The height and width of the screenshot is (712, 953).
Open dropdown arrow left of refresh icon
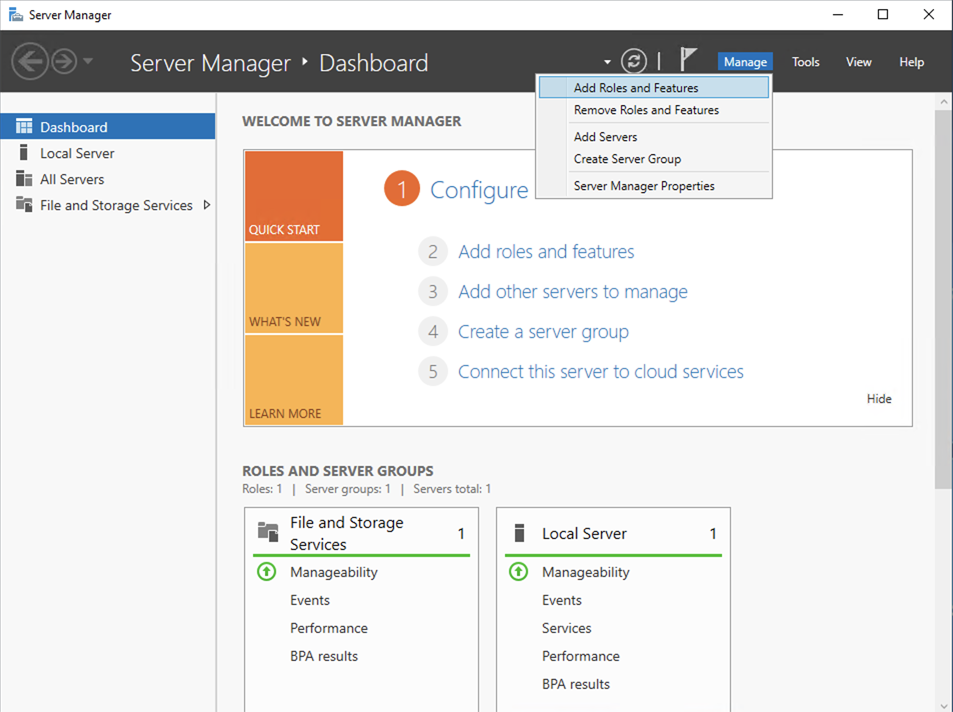click(607, 62)
